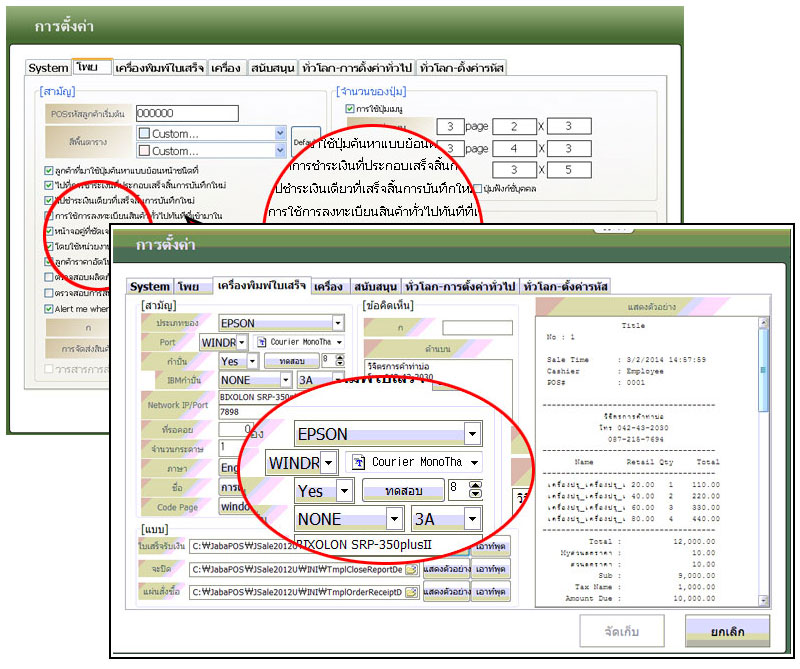Click the POS customer code field showing 000000
Image resolution: width=800 pixels, height=669 pixels.
coord(187,113)
